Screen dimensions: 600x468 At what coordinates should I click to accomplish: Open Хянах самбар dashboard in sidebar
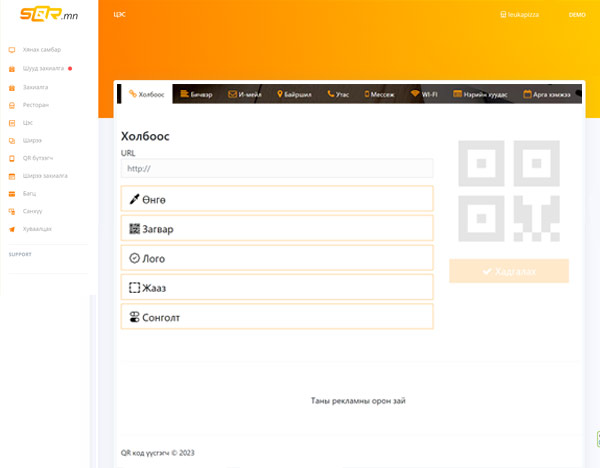[40, 49]
